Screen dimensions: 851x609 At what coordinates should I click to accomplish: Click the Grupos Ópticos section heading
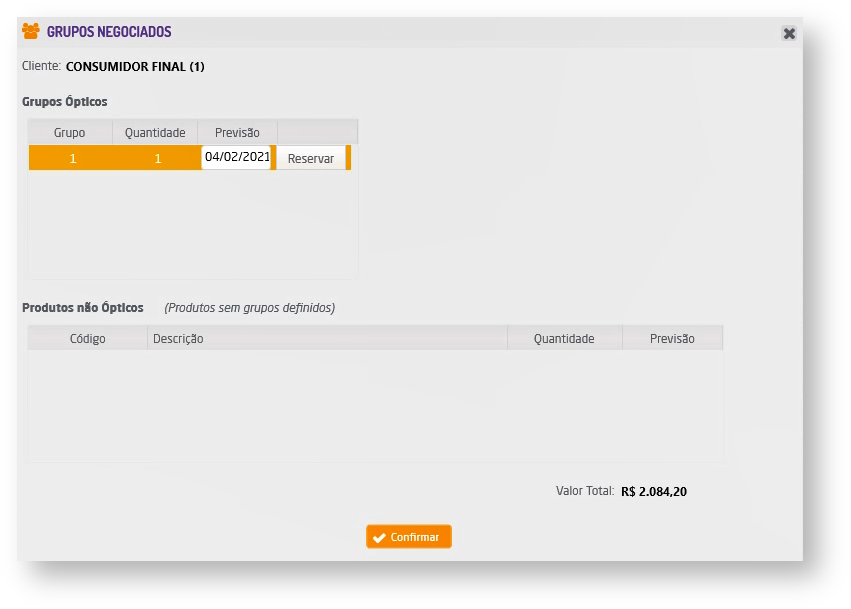[x=65, y=102]
